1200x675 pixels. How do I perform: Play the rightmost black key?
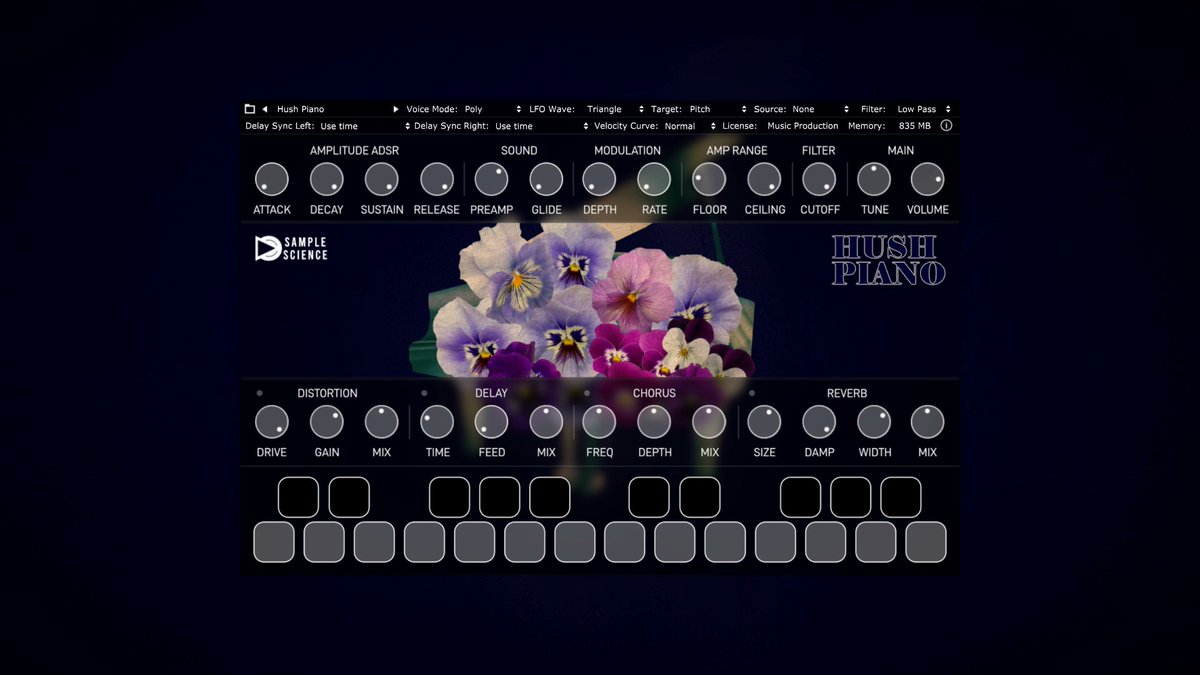coord(901,497)
